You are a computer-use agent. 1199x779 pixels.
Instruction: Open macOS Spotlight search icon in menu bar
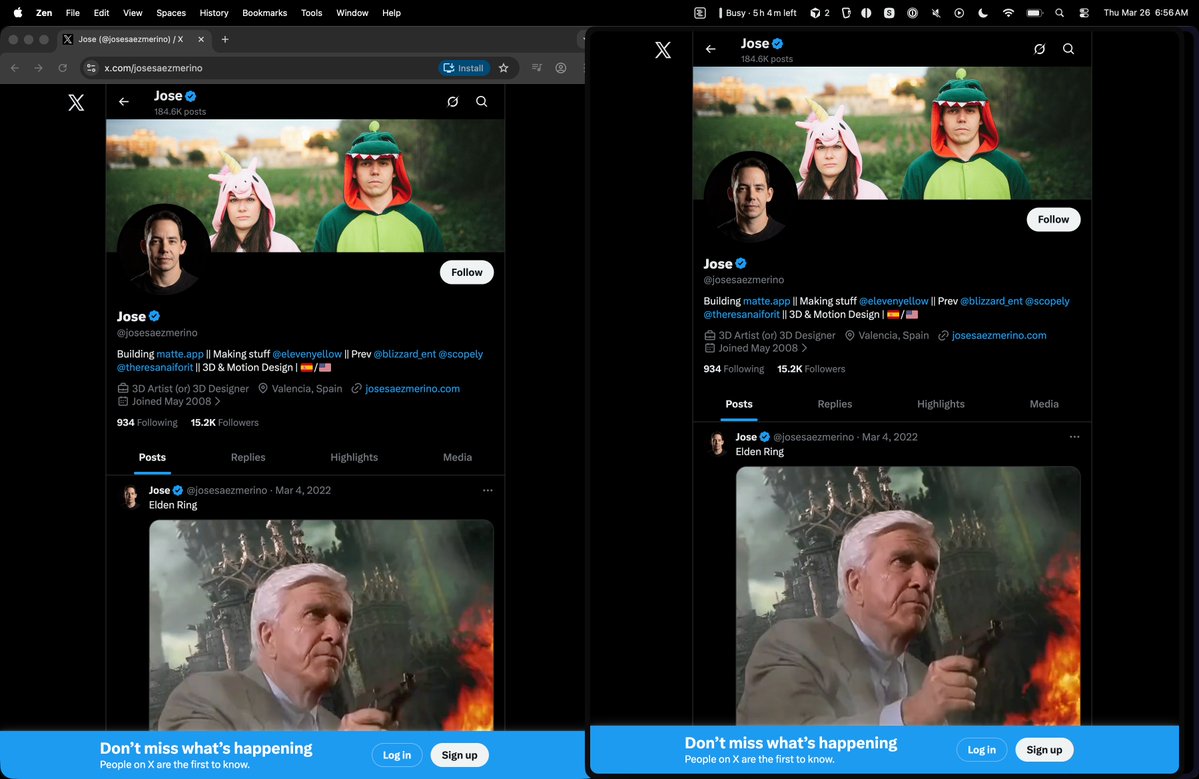pyautogui.click(x=1059, y=13)
